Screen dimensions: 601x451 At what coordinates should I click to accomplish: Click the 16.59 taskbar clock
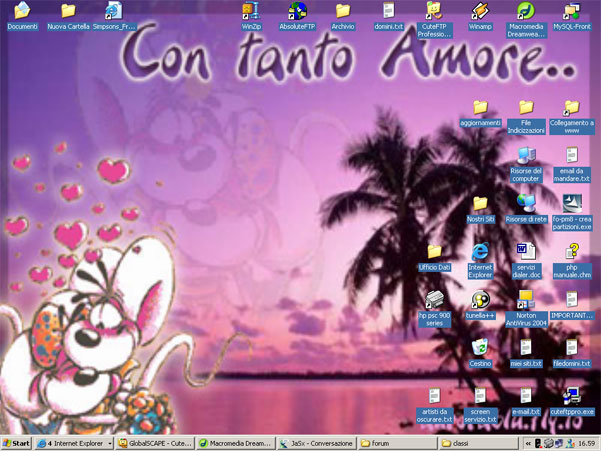pos(587,444)
